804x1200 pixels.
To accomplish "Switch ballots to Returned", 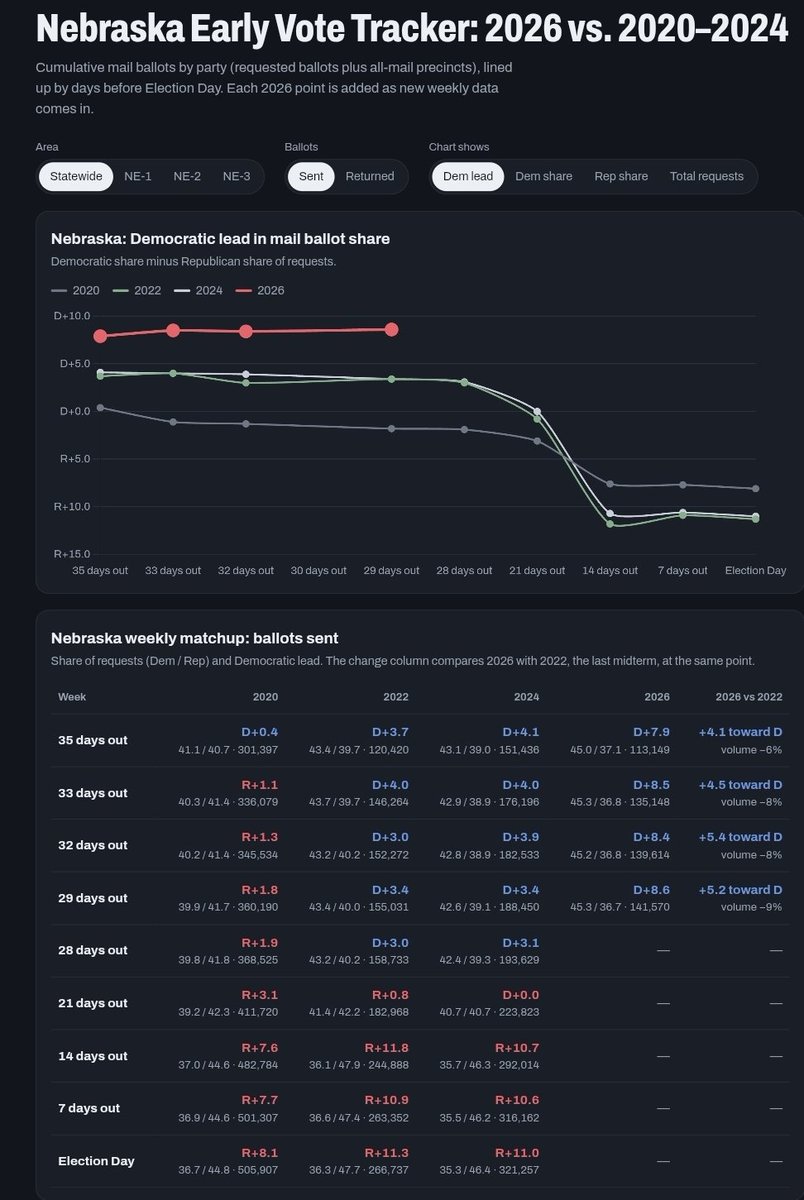I will 370,176.
